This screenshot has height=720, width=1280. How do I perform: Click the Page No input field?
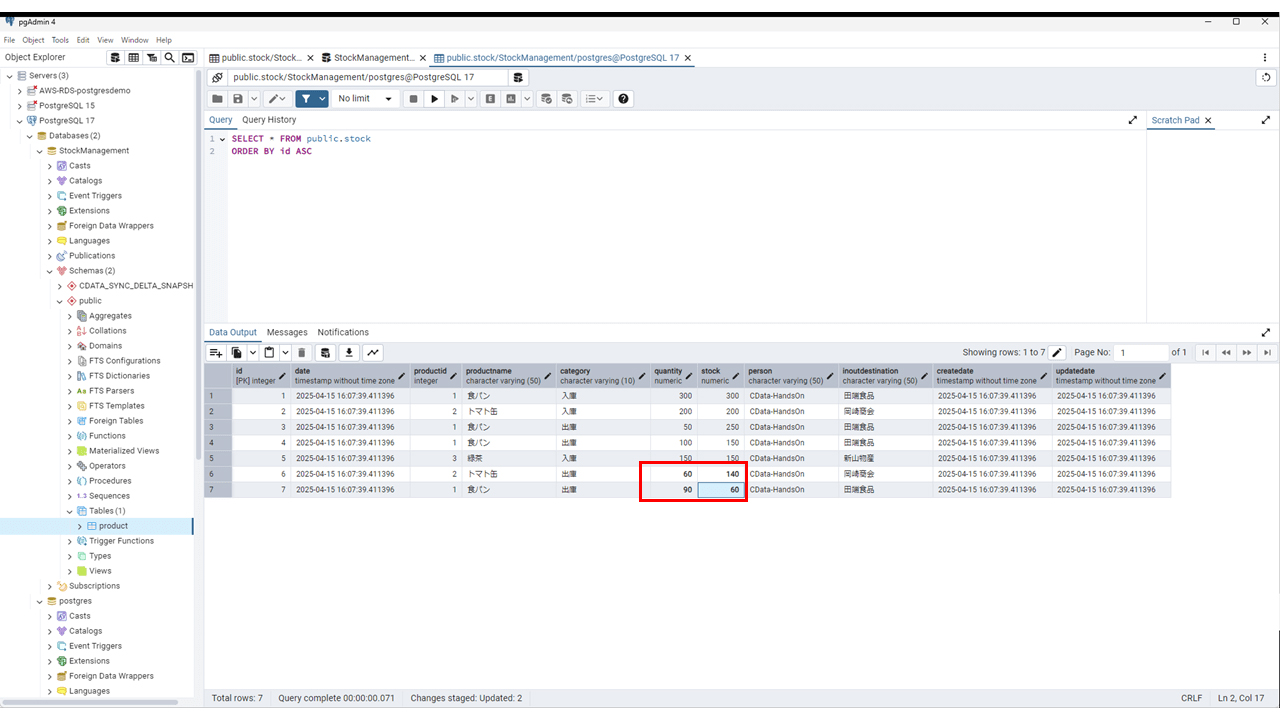[x=1142, y=353]
